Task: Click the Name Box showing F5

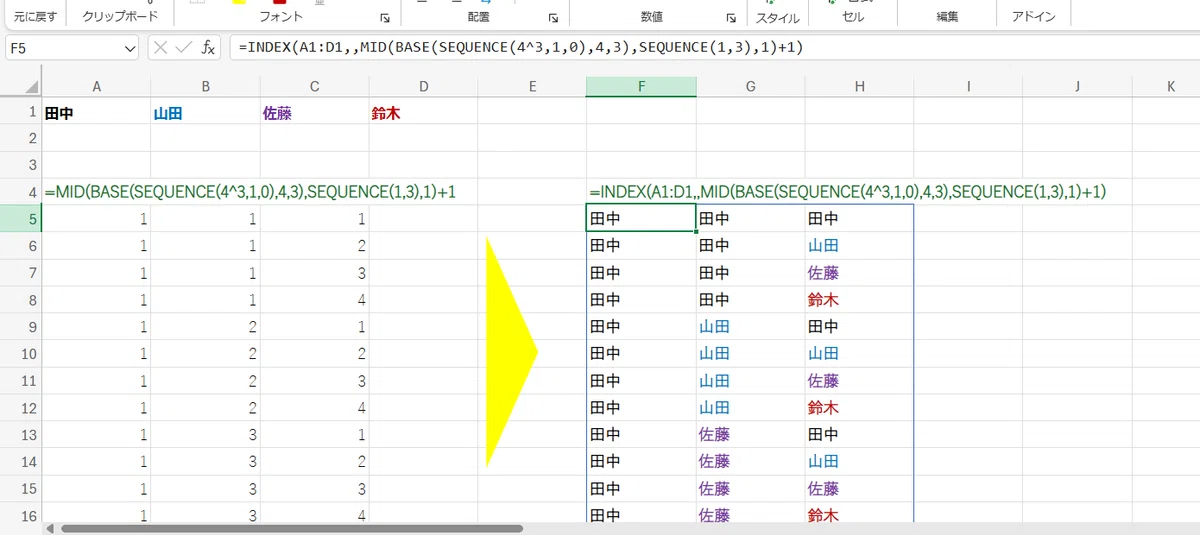Action: coord(65,48)
